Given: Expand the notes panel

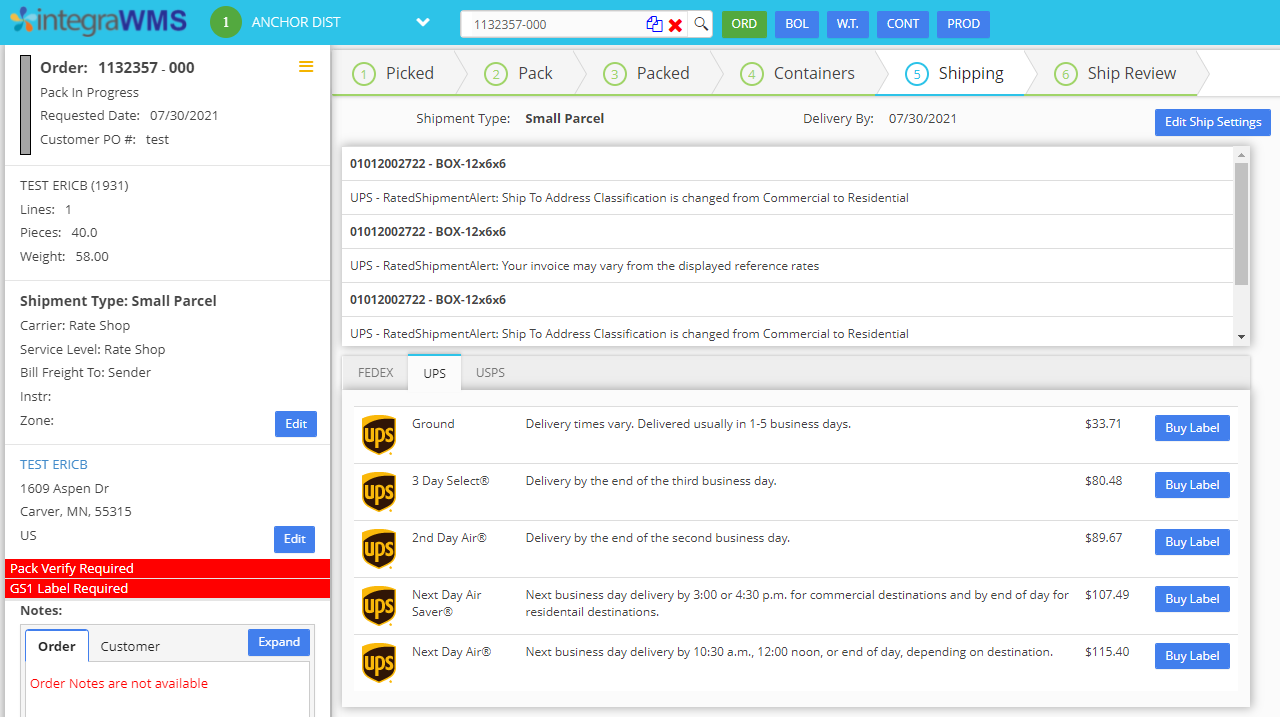Looking at the screenshot, I should (x=279, y=642).
